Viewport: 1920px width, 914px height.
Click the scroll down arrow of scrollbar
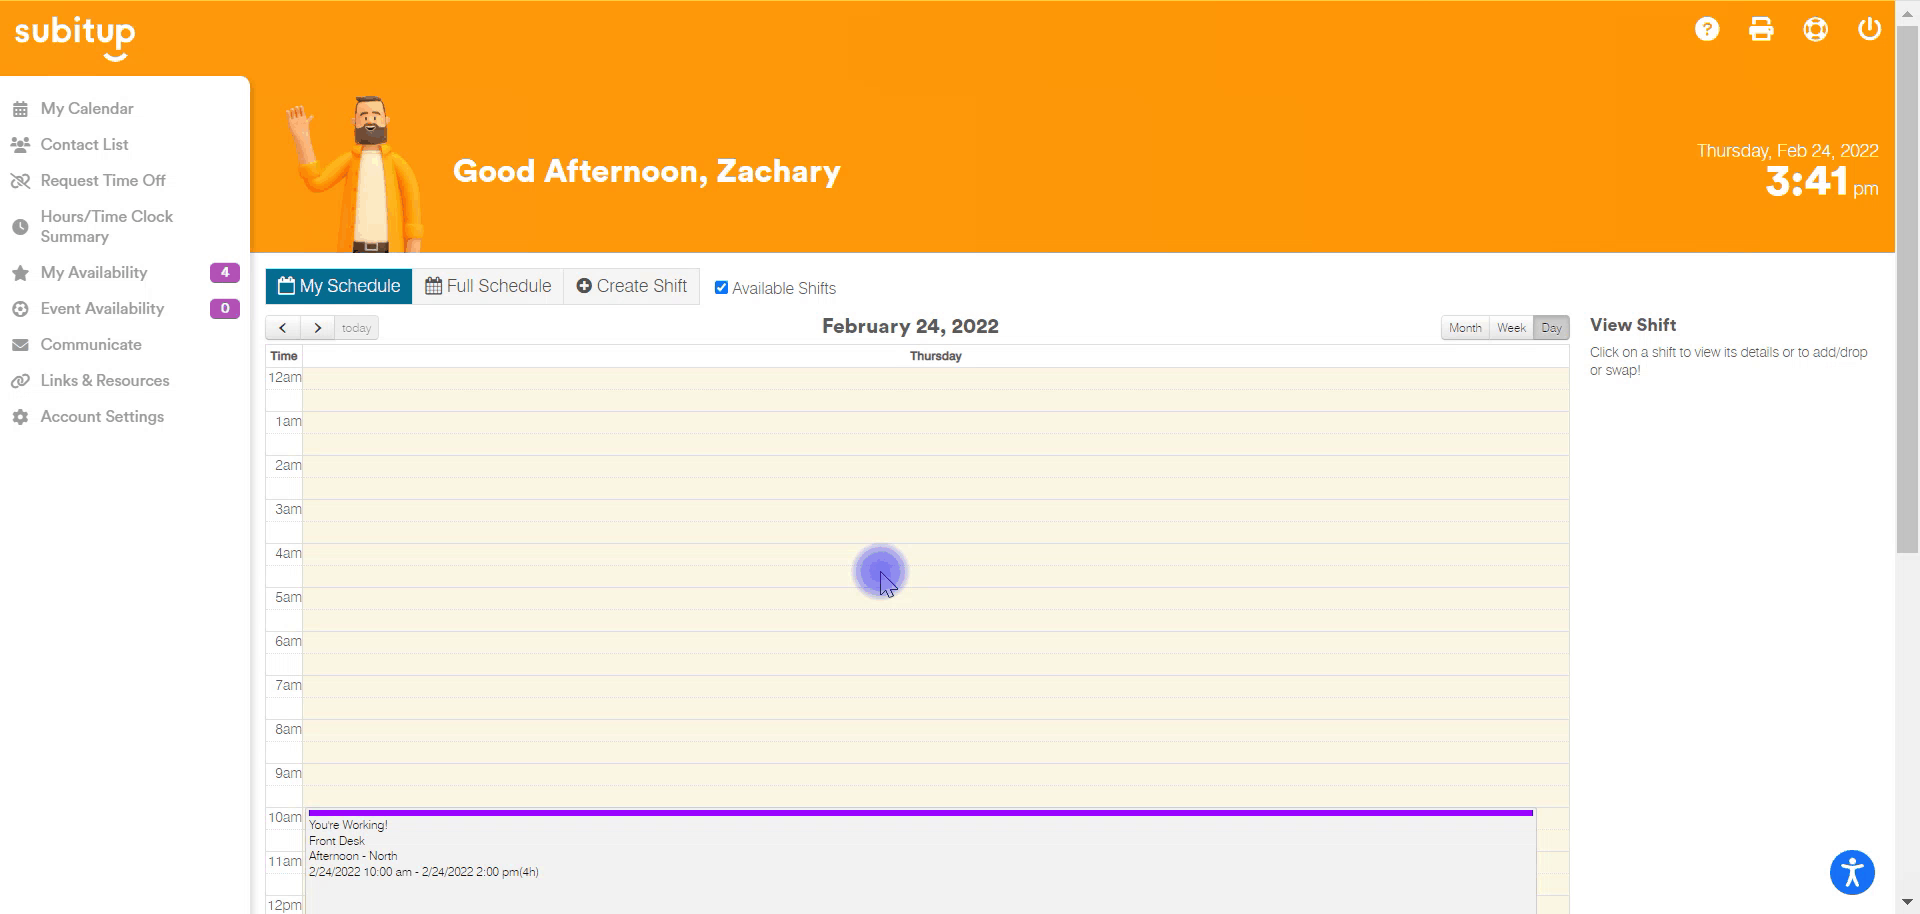coord(1907,903)
